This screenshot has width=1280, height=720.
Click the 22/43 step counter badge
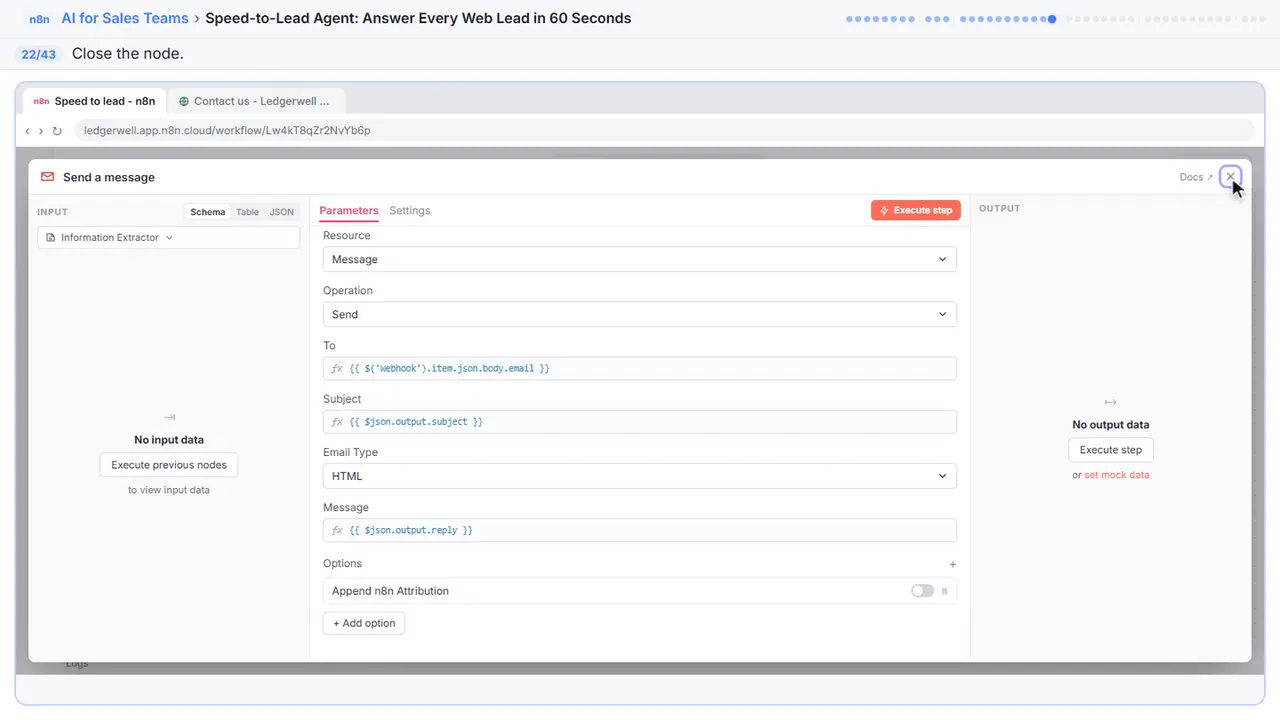(x=39, y=54)
